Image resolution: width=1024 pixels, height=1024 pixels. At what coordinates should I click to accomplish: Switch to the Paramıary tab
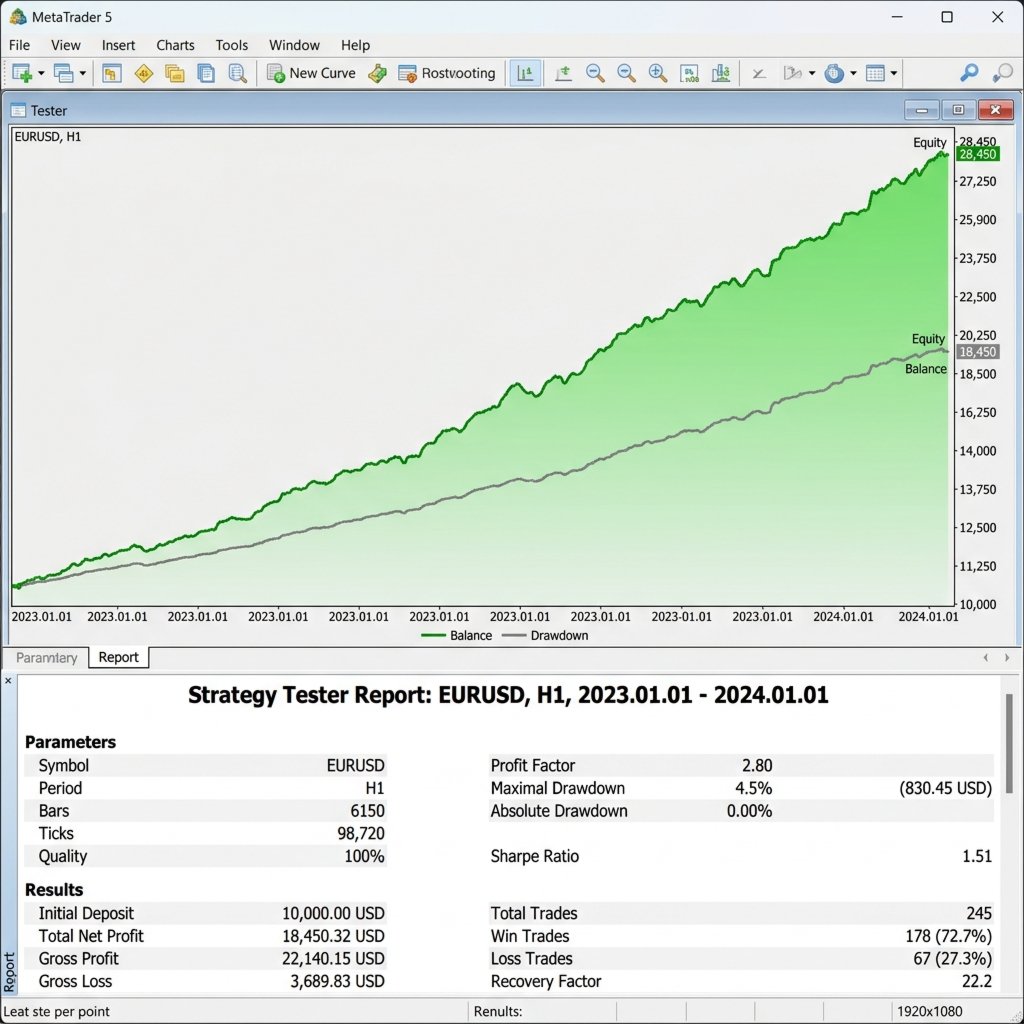(46, 658)
